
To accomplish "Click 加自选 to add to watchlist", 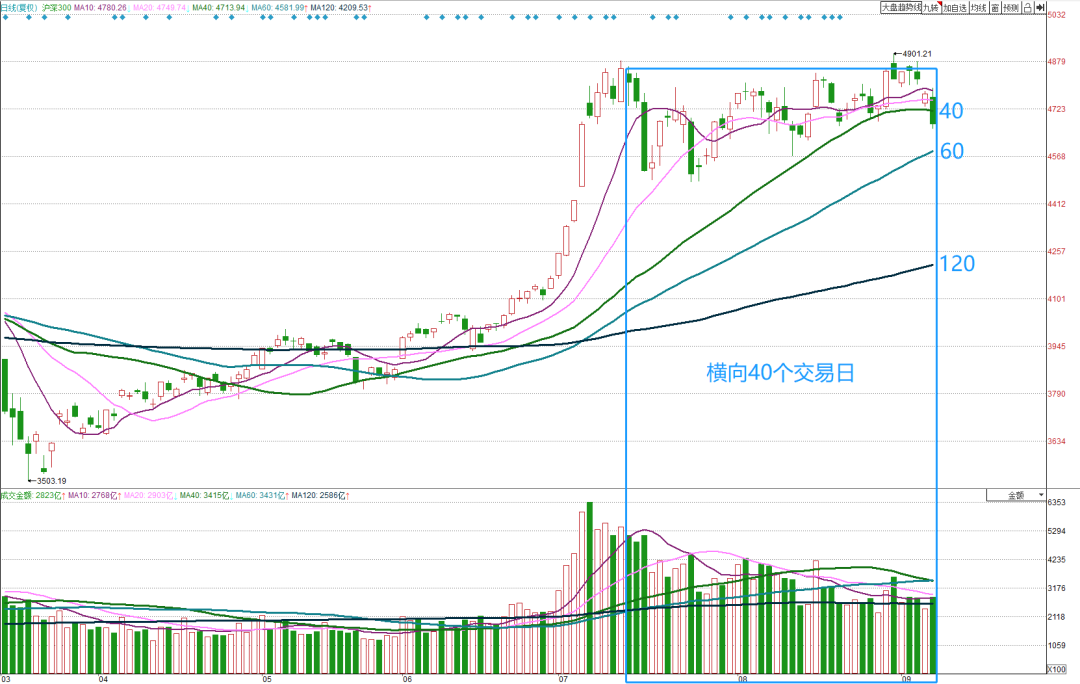I will [x=955, y=8].
